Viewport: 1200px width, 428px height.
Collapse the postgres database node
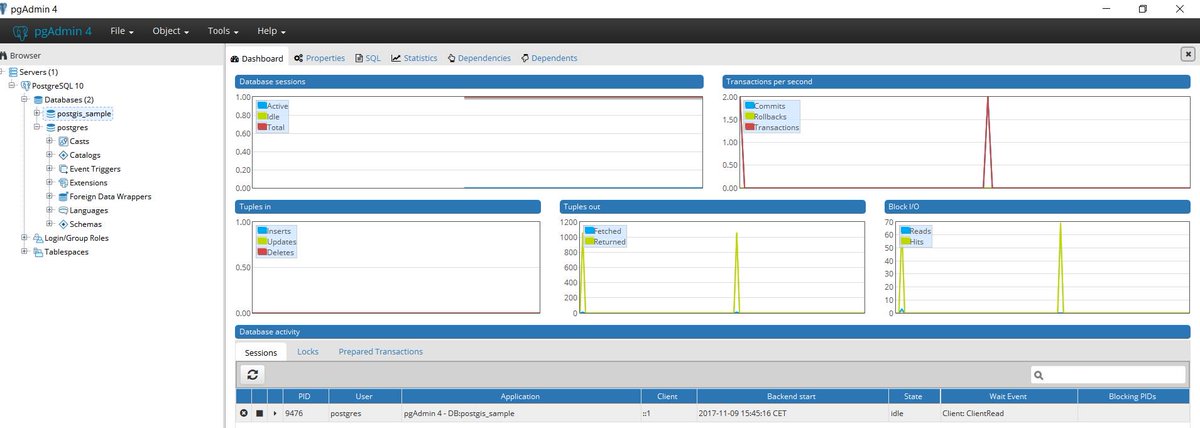[36, 128]
